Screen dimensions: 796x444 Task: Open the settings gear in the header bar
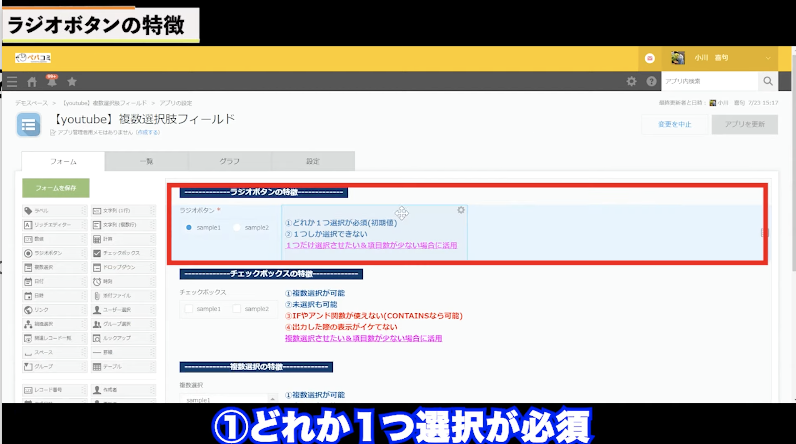[631, 82]
